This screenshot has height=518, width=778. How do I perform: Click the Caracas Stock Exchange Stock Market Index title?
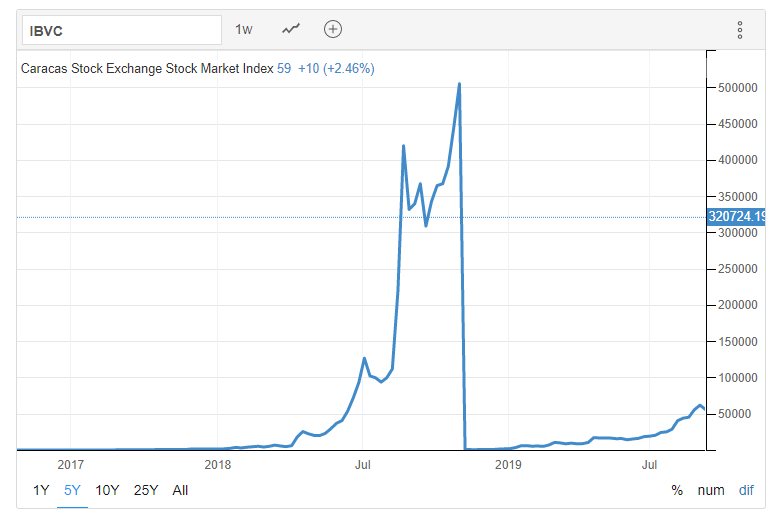coord(147,68)
